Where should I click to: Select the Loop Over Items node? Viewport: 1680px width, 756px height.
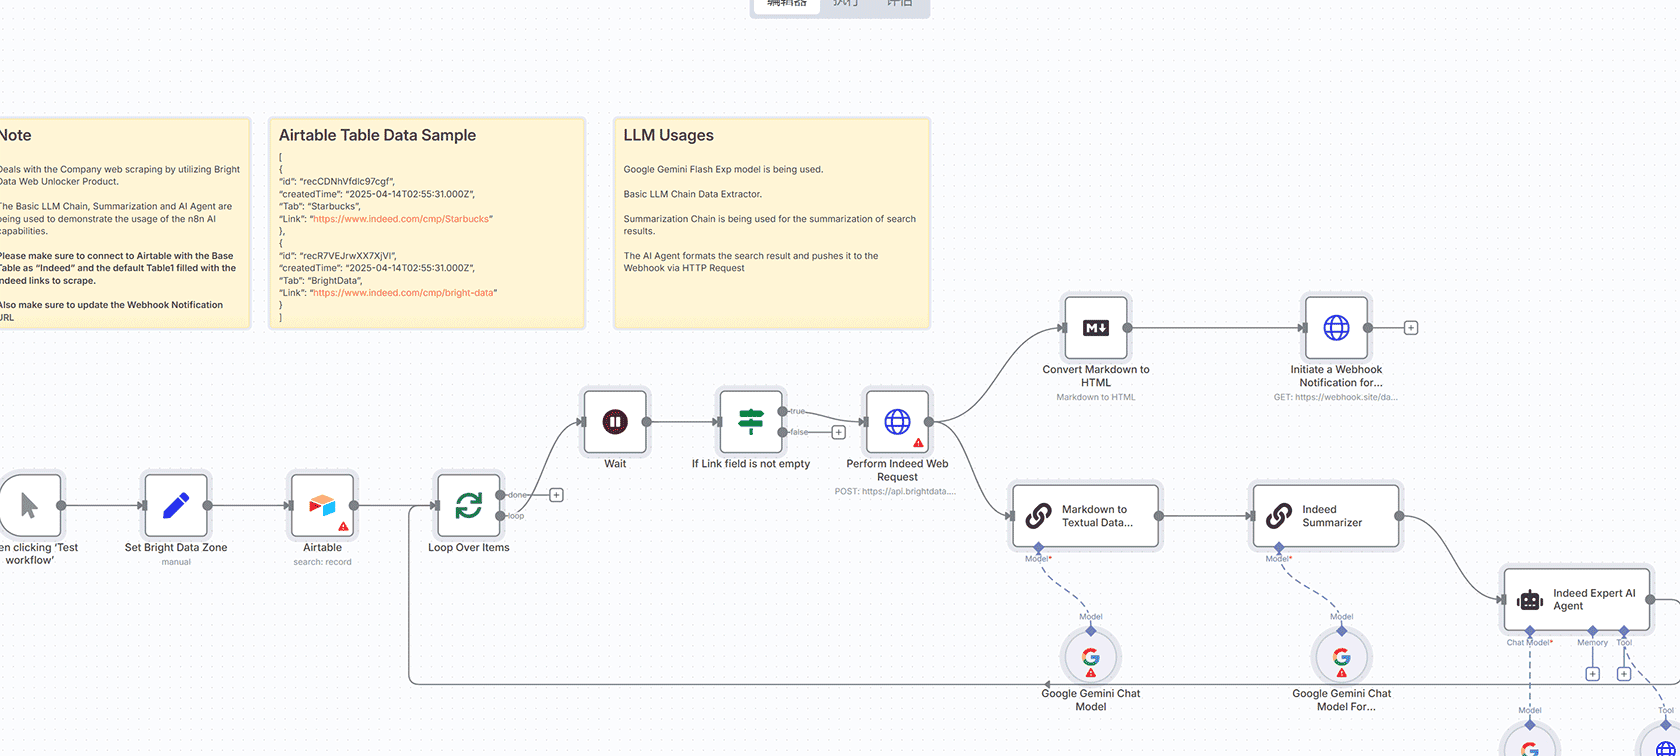coord(468,506)
